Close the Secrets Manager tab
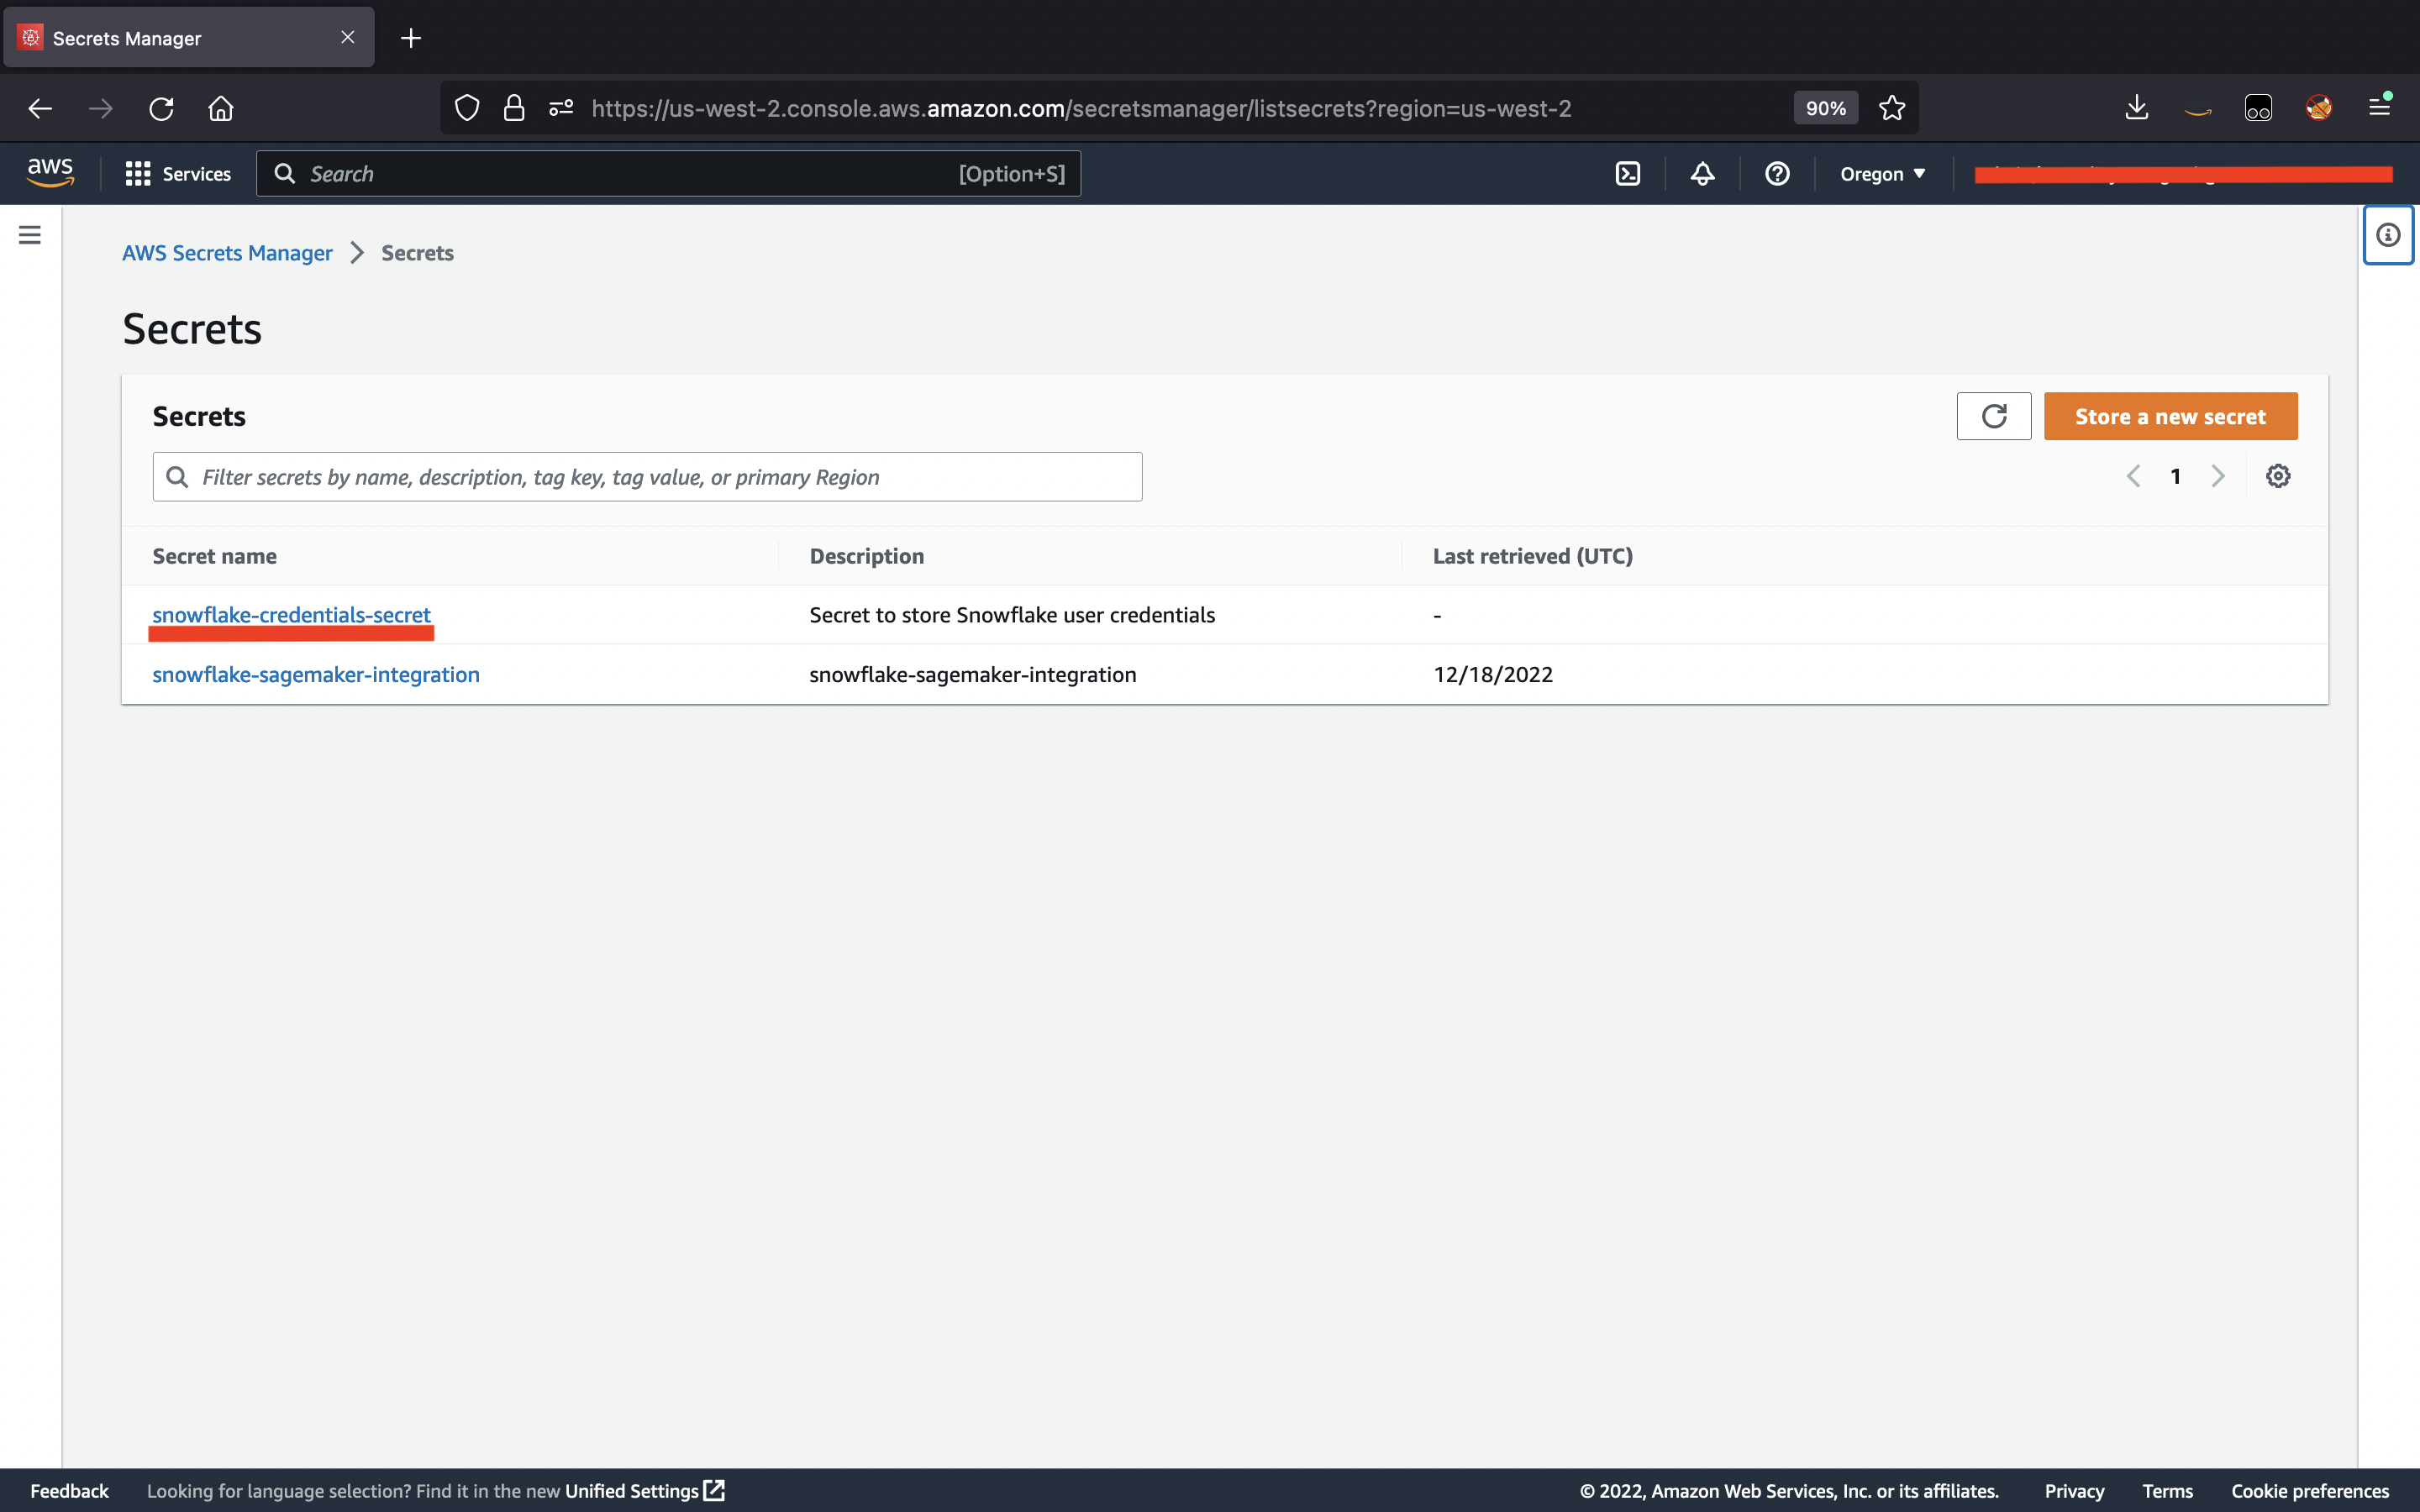The height and width of the screenshot is (1512, 2420). 348,37
